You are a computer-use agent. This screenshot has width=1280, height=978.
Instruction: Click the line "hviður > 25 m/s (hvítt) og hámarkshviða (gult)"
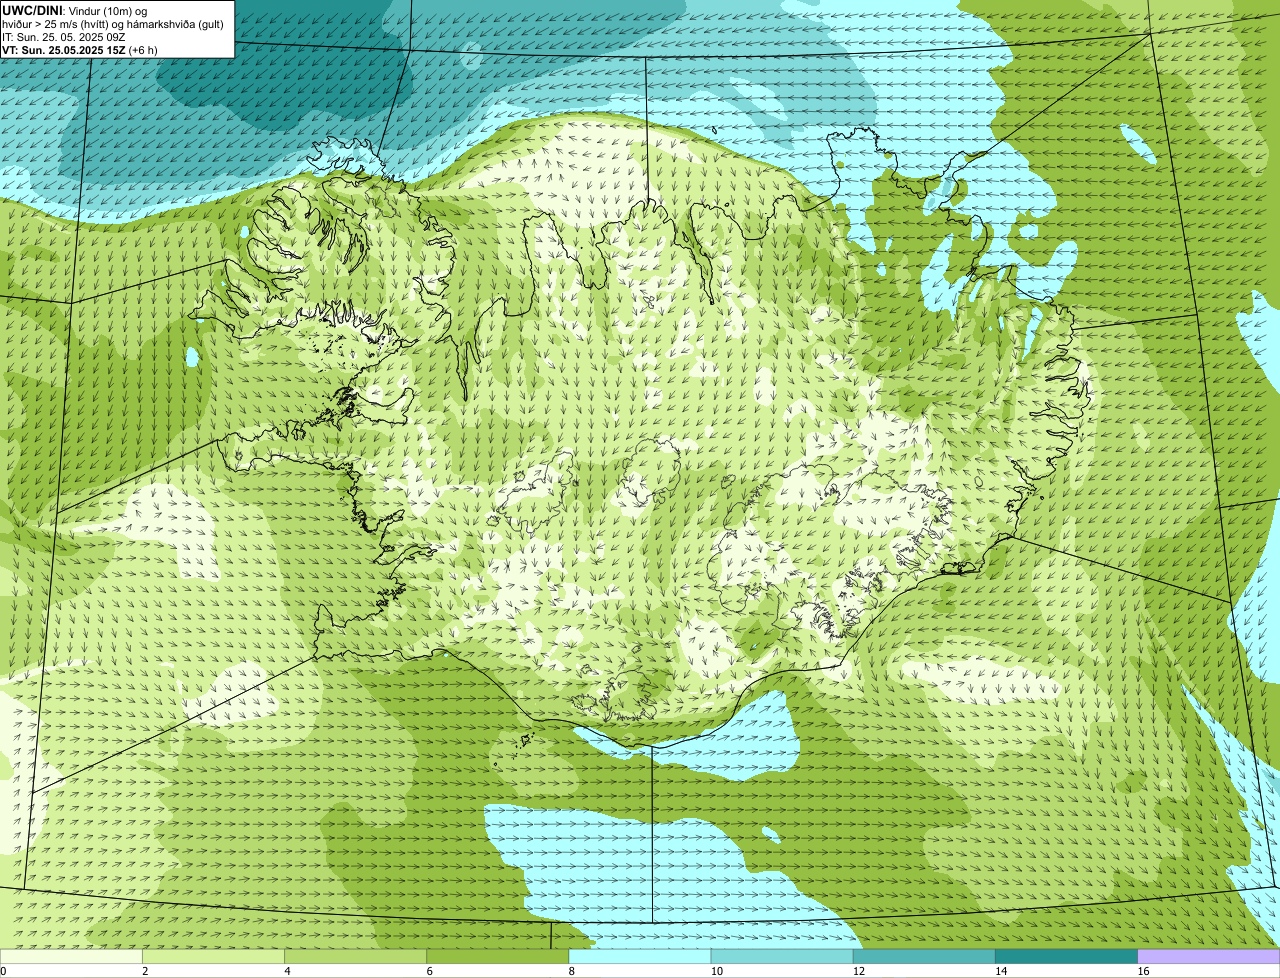pyautogui.click(x=113, y=24)
